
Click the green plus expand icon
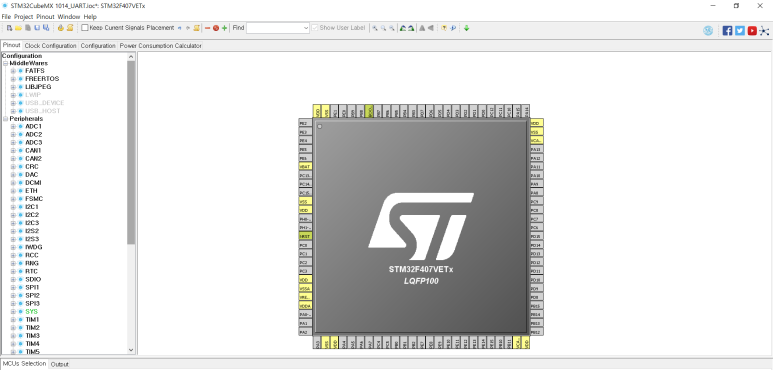(x=225, y=28)
